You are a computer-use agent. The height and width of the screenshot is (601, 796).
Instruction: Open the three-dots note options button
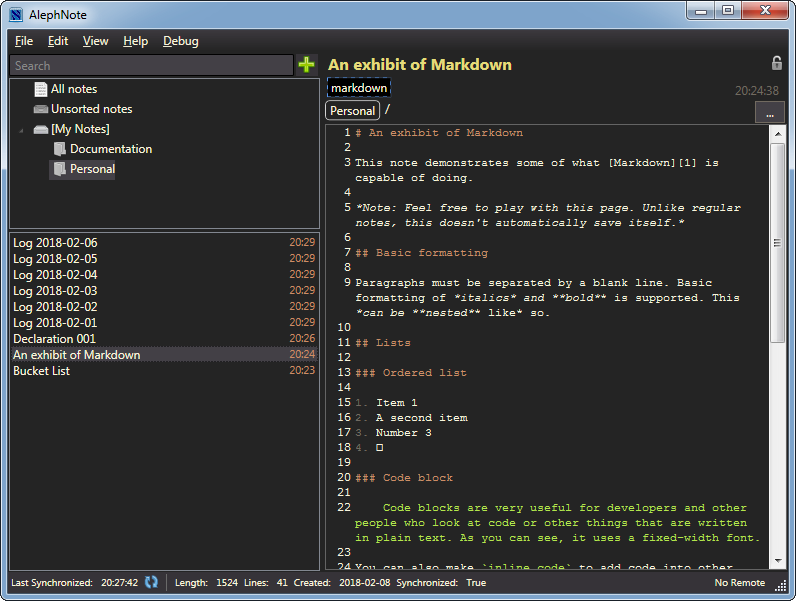coord(769,114)
